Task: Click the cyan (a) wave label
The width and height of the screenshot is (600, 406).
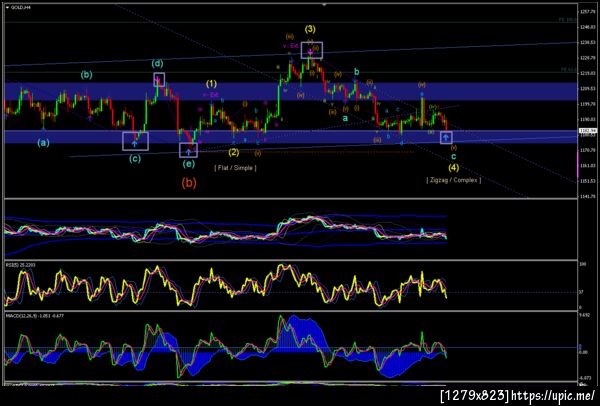Action: click(43, 143)
